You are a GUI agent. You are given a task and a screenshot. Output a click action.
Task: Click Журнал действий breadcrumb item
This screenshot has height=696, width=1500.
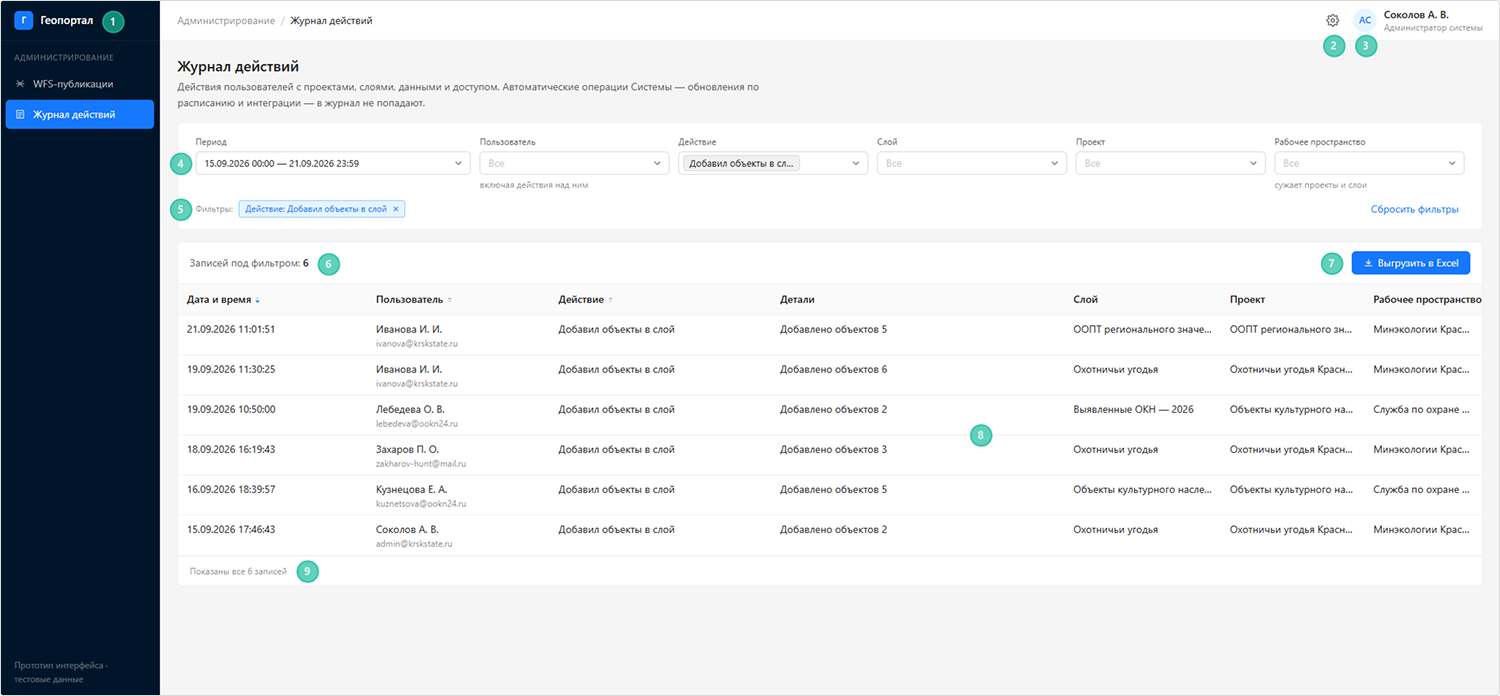tap(331, 20)
